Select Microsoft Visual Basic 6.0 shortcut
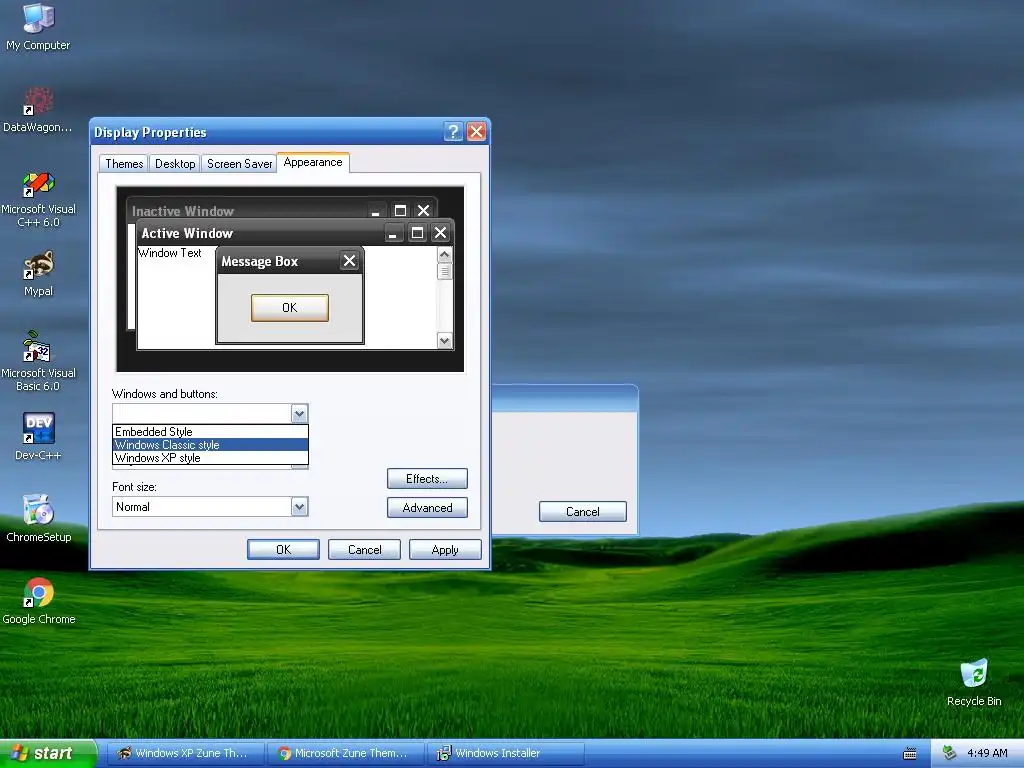 pyautogui.click(x=38, y=361)
